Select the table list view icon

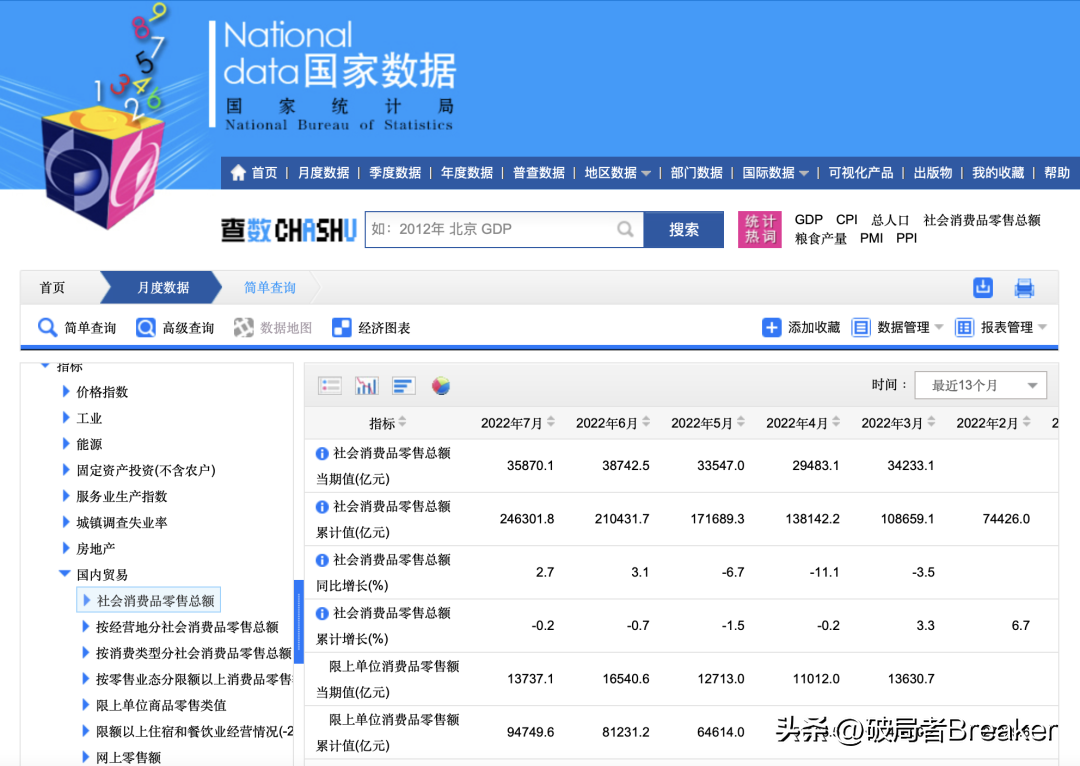[330, 385]
